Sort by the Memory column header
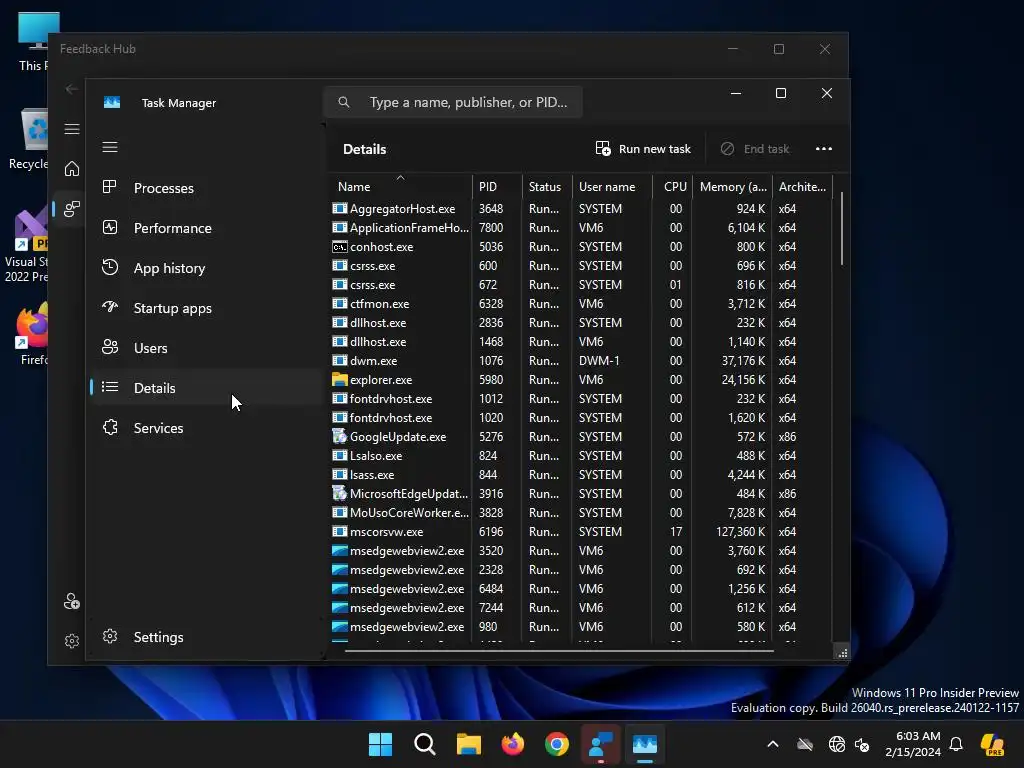The width and height of the screenshot is (1024, 768). click(733, 187)
